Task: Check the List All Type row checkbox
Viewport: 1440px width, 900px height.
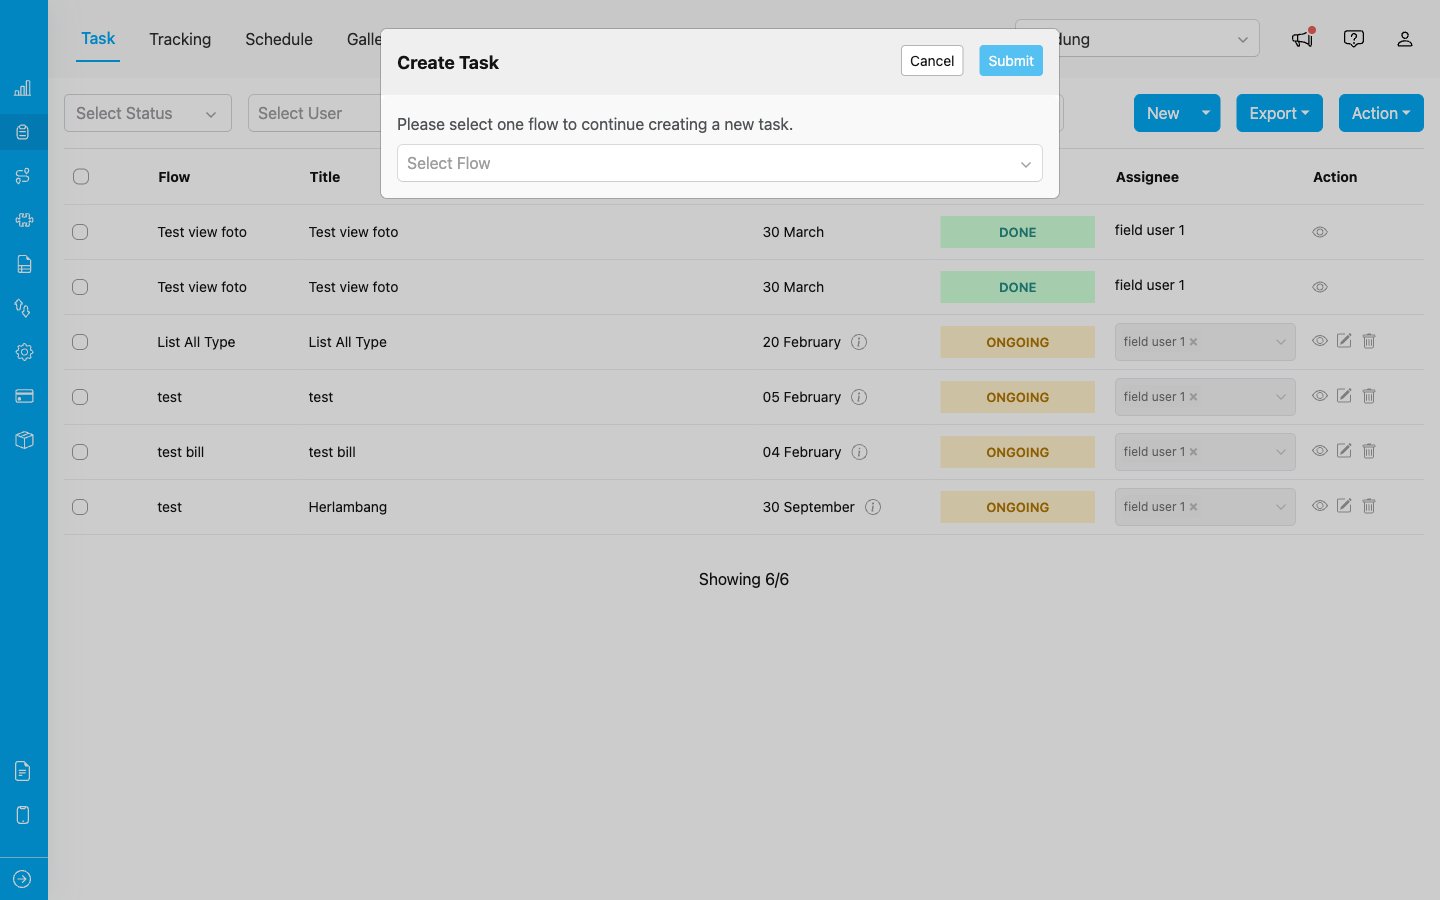Action: tap(80, 342)
